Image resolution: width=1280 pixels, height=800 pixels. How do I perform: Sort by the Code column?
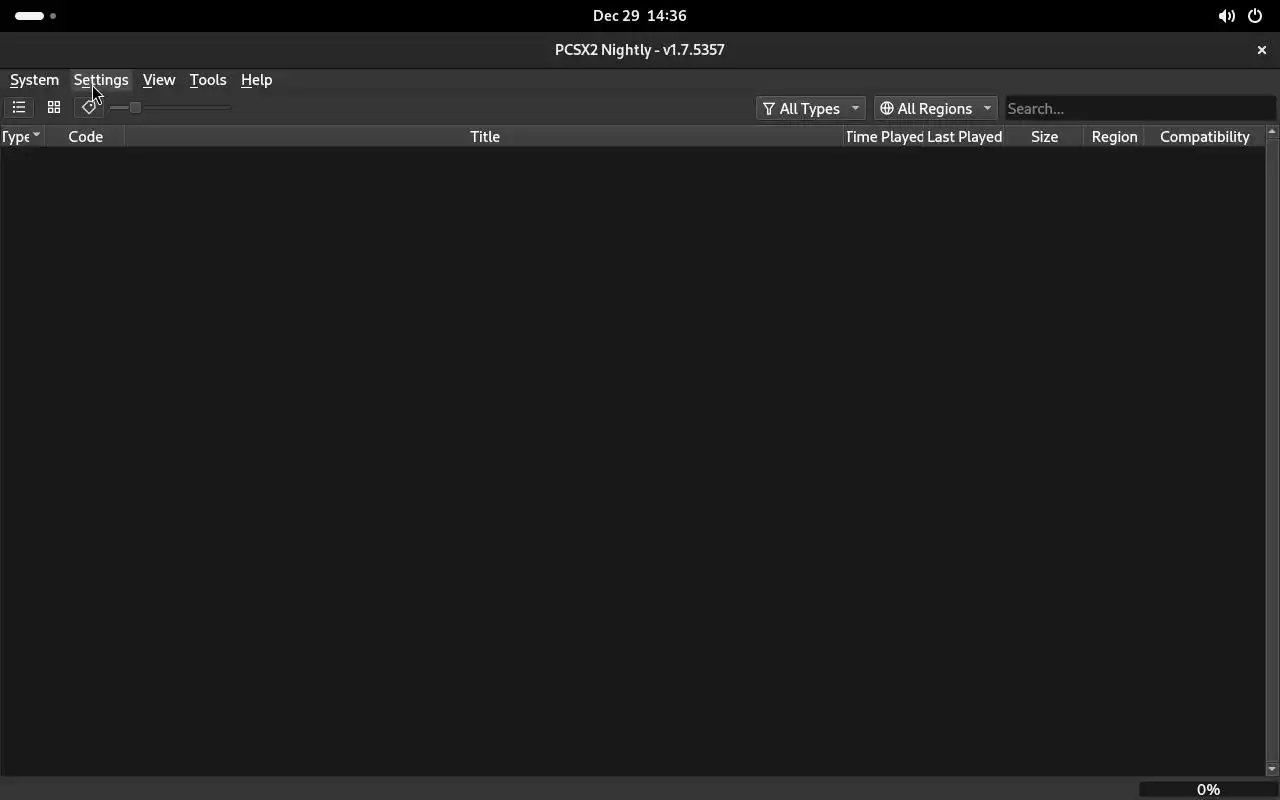point(85,137)
